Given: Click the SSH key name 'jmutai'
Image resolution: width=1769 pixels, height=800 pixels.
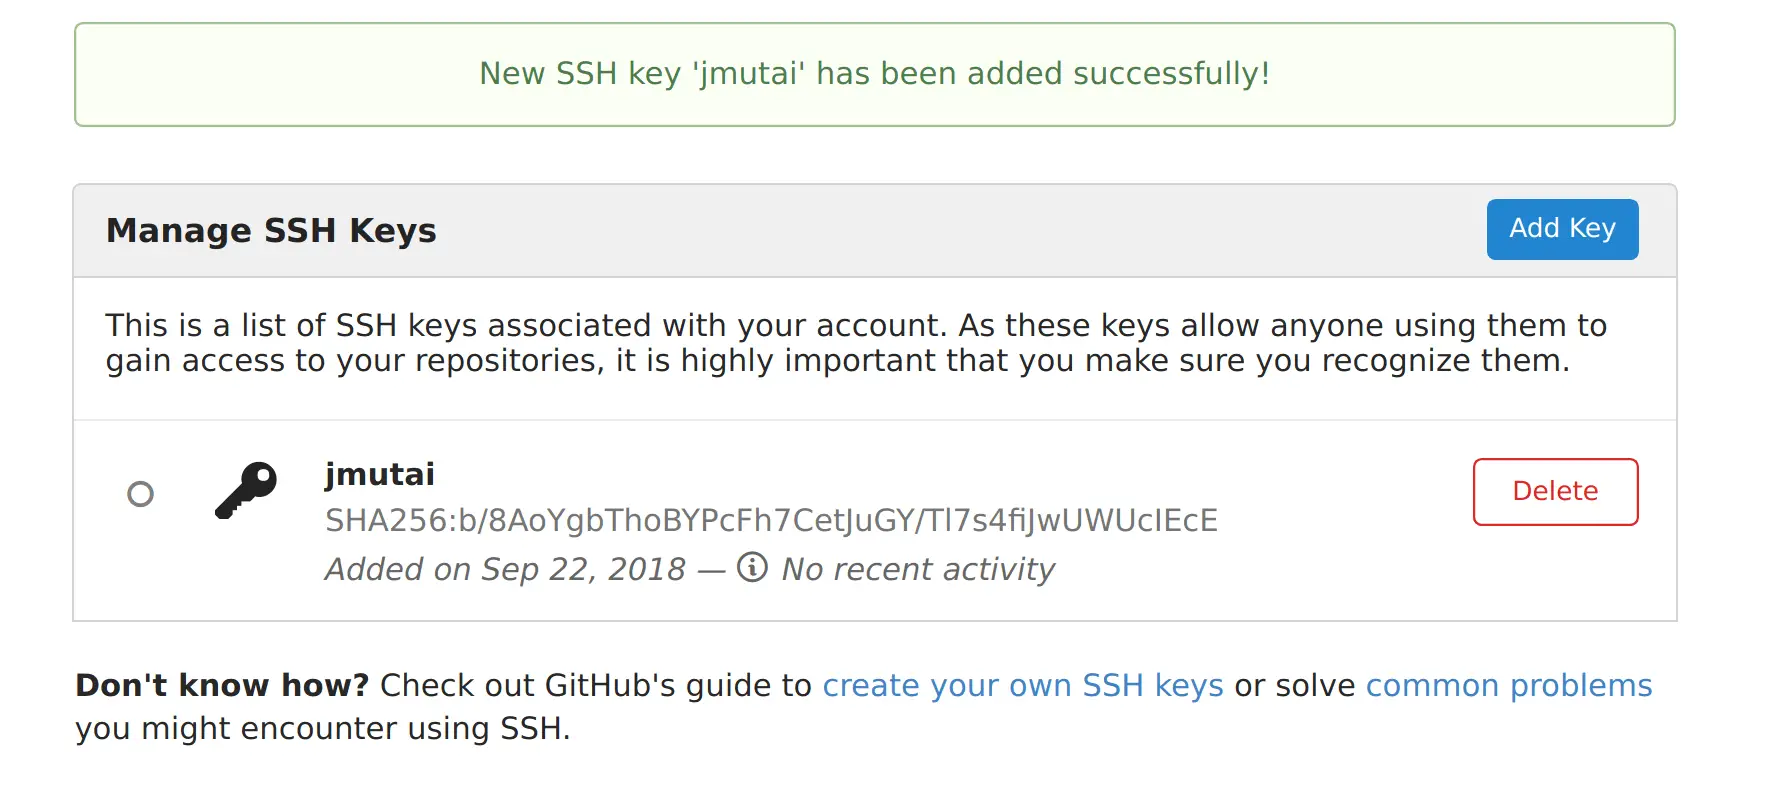Looking at the screenshot, I should (379, 474).
